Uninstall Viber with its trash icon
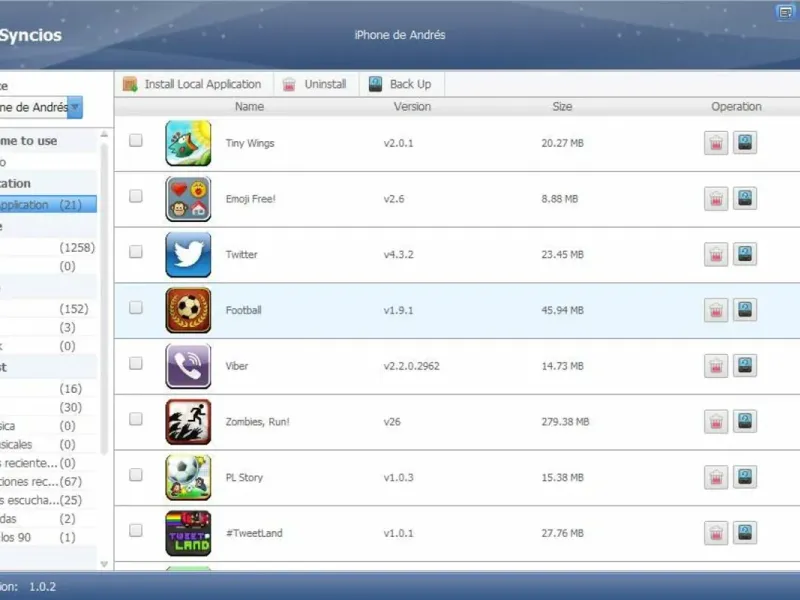800x600 pixels. click(x=716, y=366)
